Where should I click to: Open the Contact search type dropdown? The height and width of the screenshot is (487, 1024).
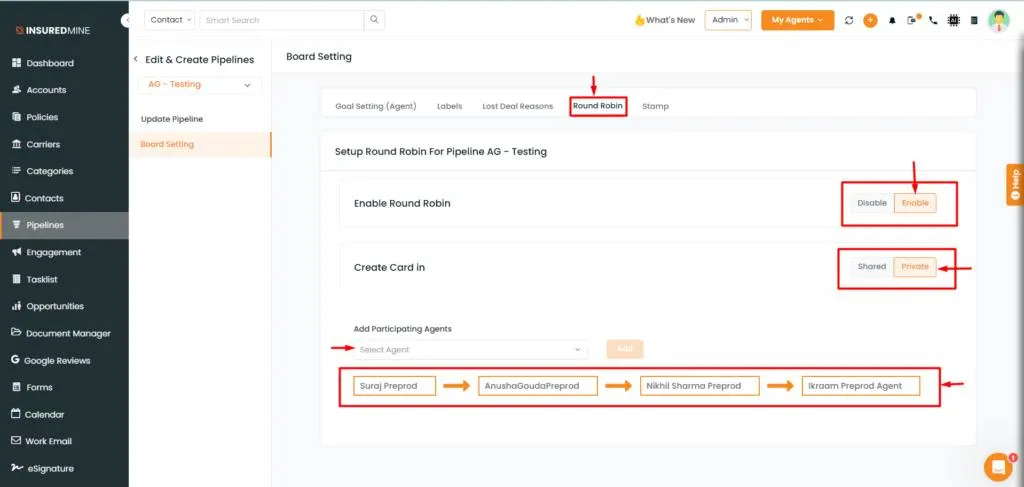tap(170, 20)
